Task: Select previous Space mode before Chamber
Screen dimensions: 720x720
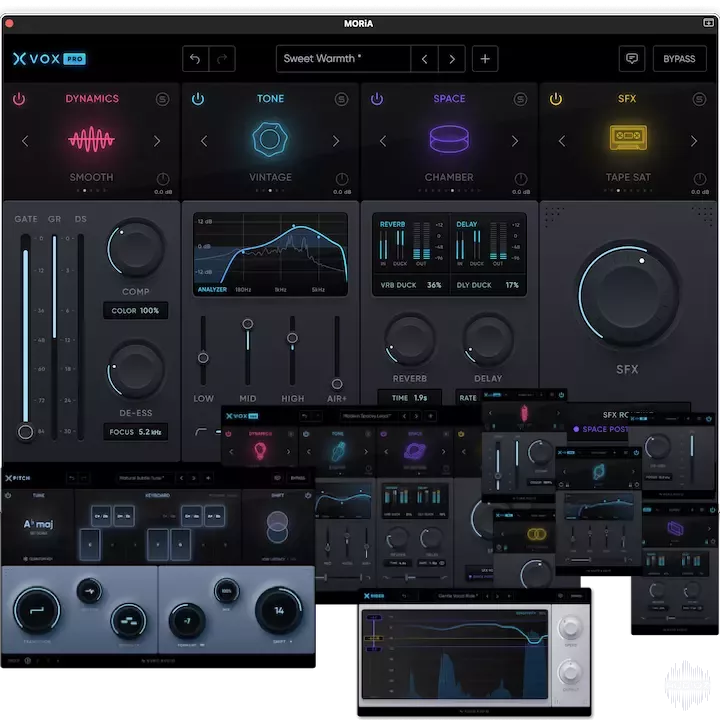Action: click(x=383, y=141)
